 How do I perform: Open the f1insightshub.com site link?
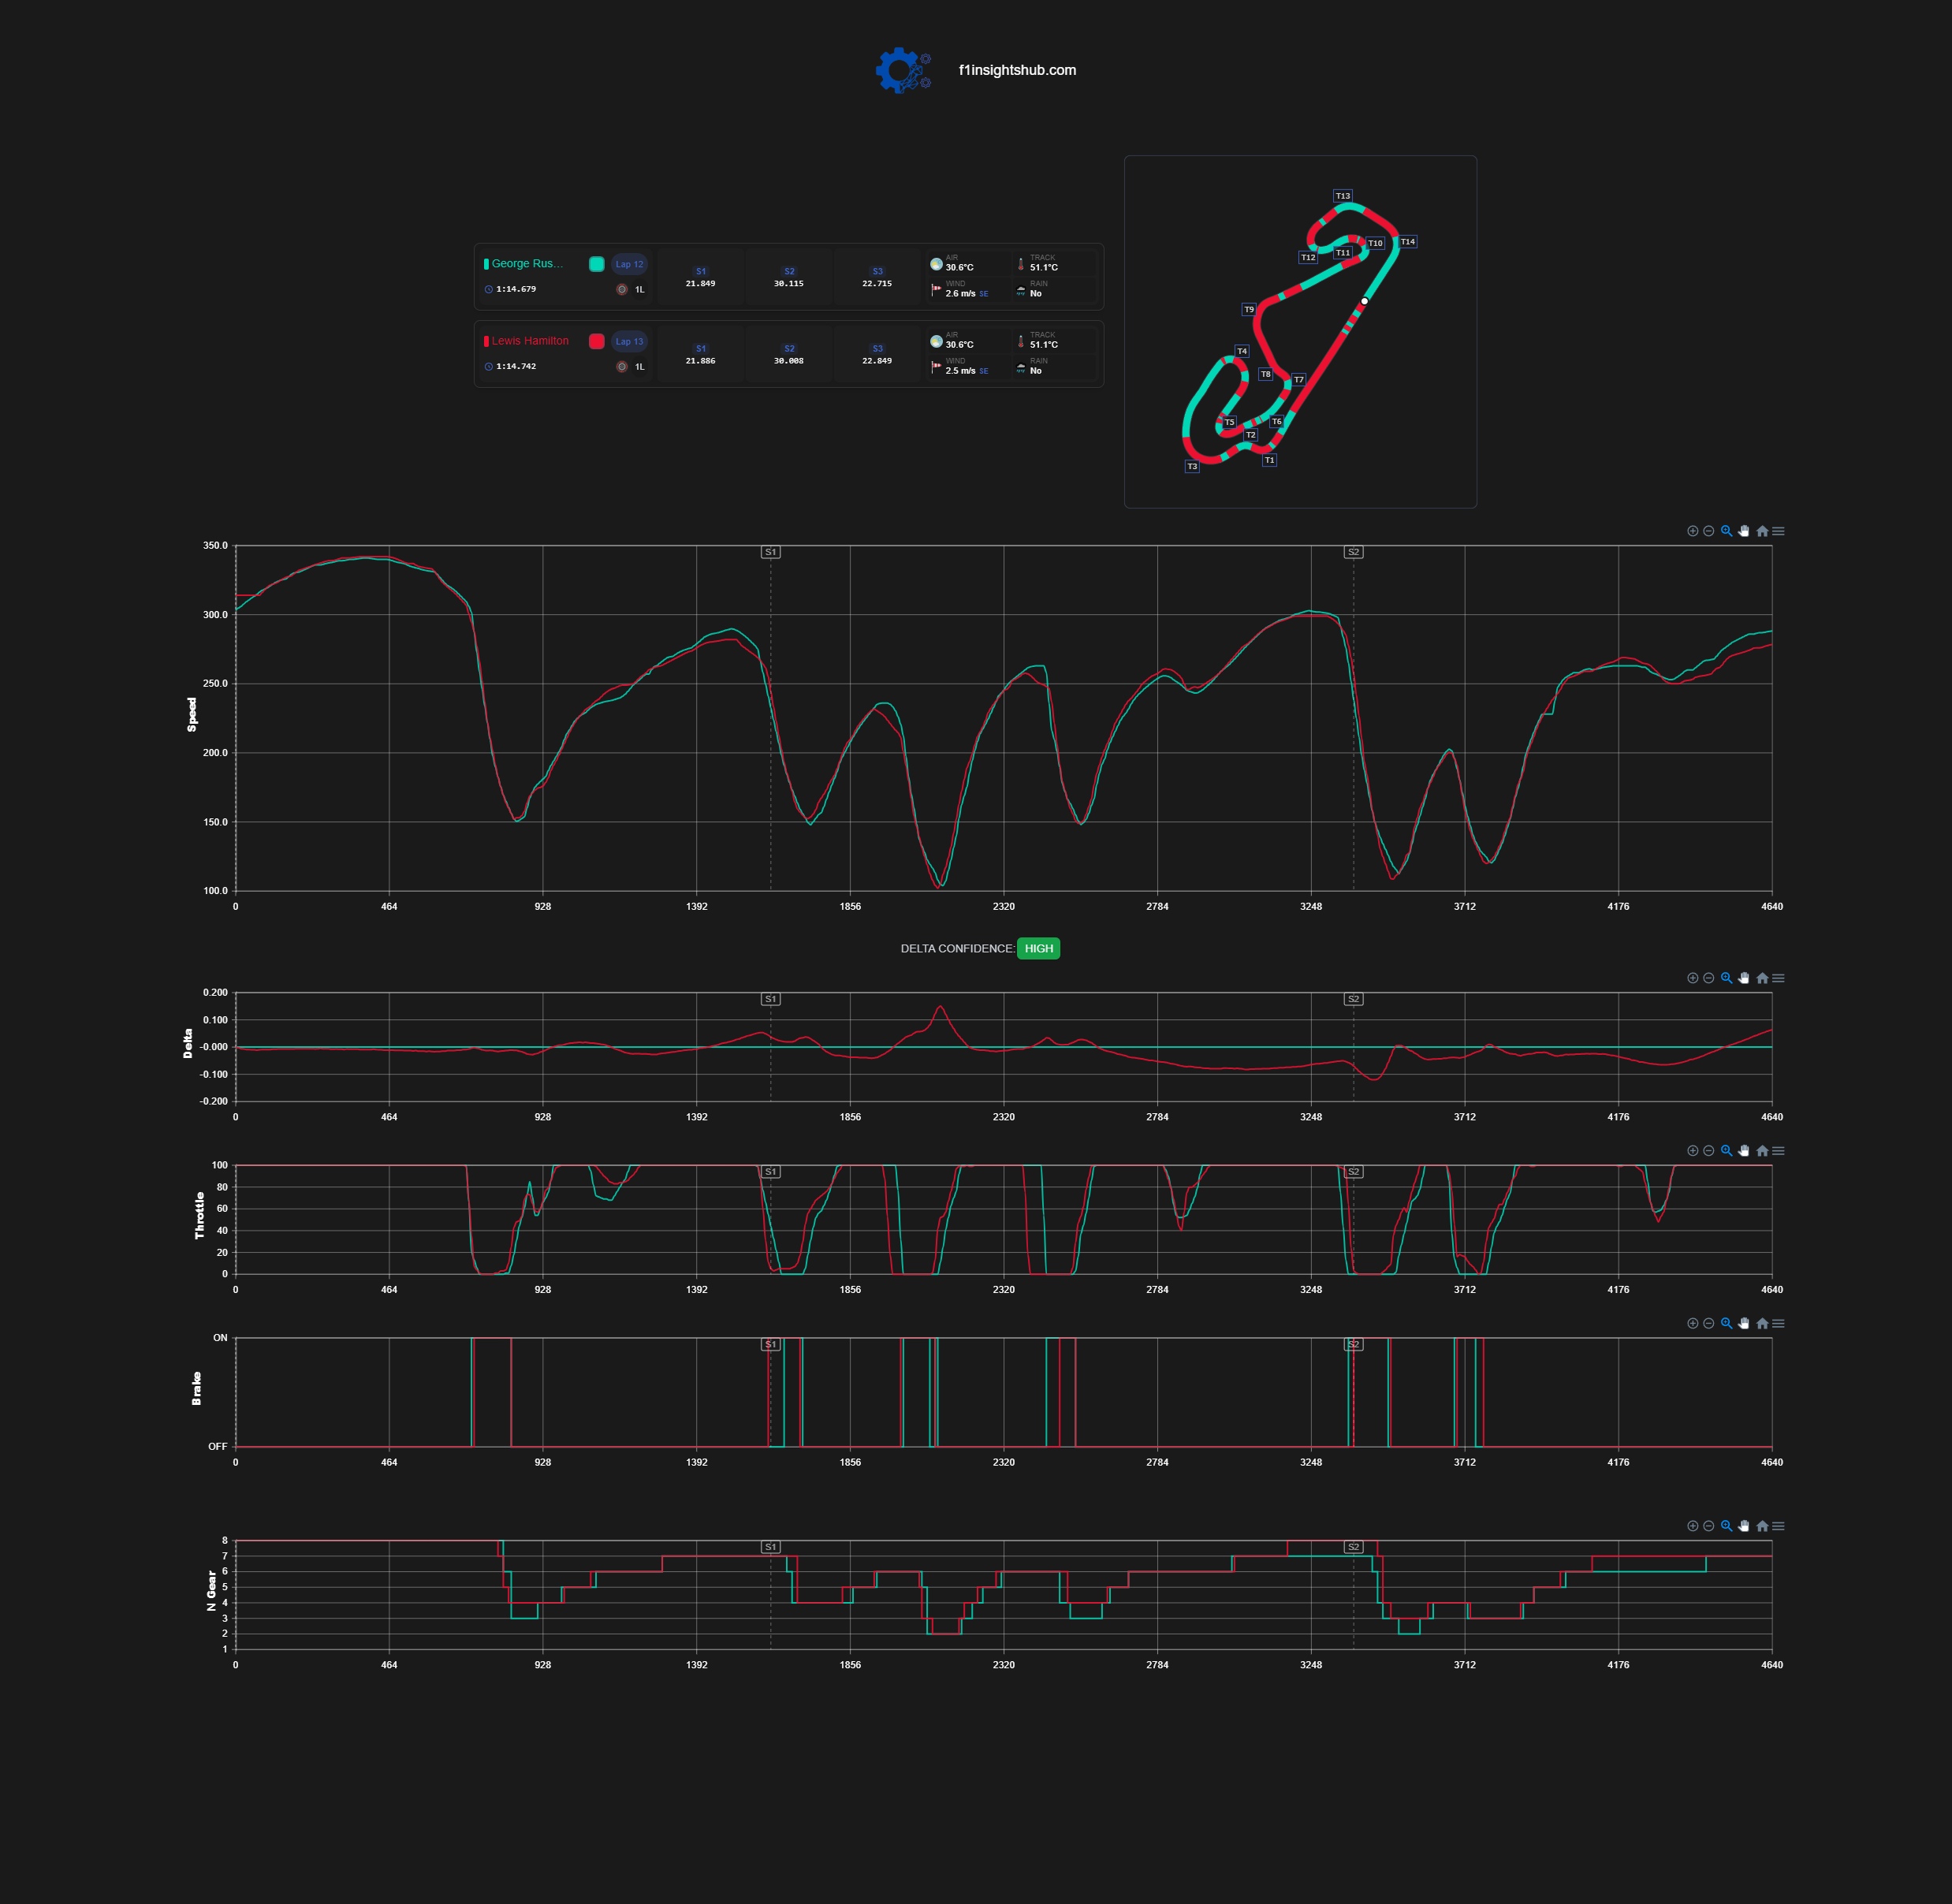[1017, 70]
